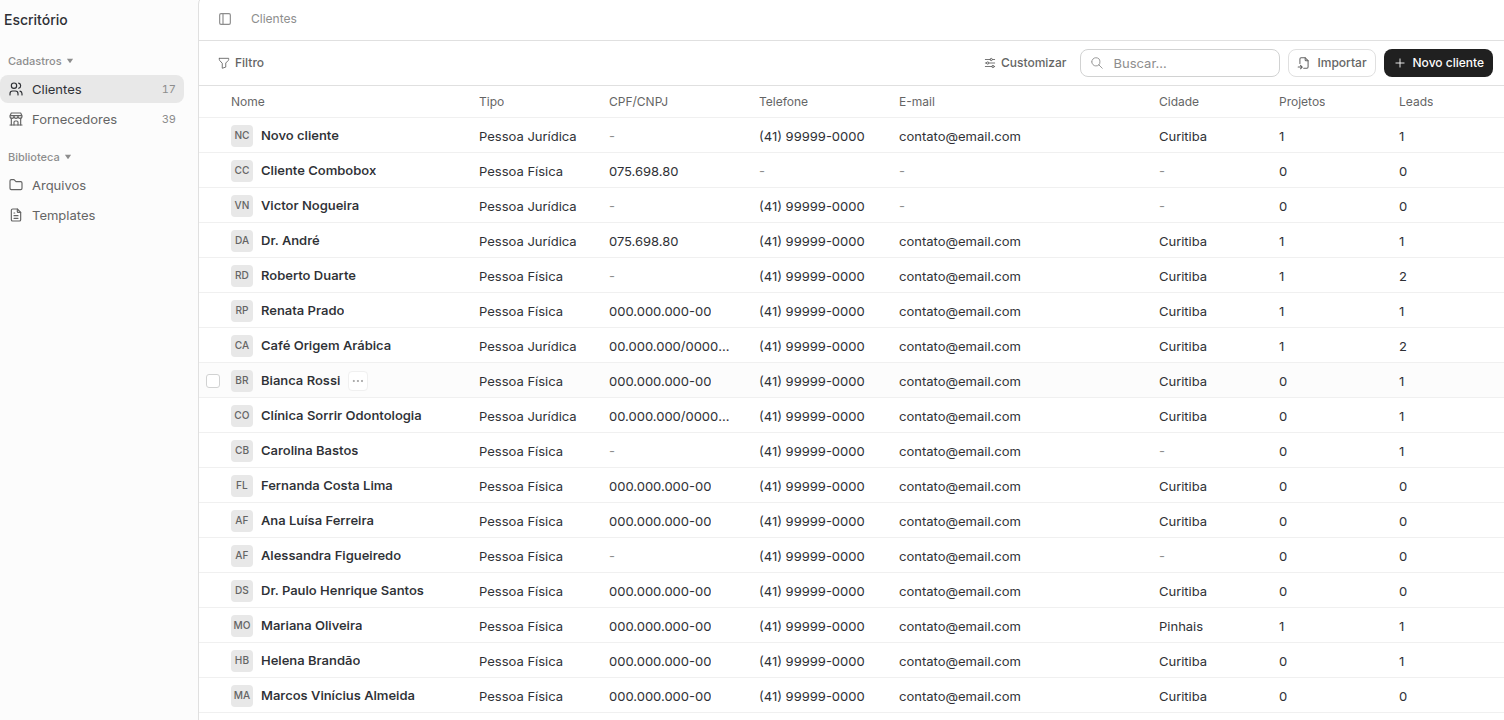This screenshot has width=1504, height=720.
Task: Click the BR avatar for Bianca Rossi
Action: 242,380
